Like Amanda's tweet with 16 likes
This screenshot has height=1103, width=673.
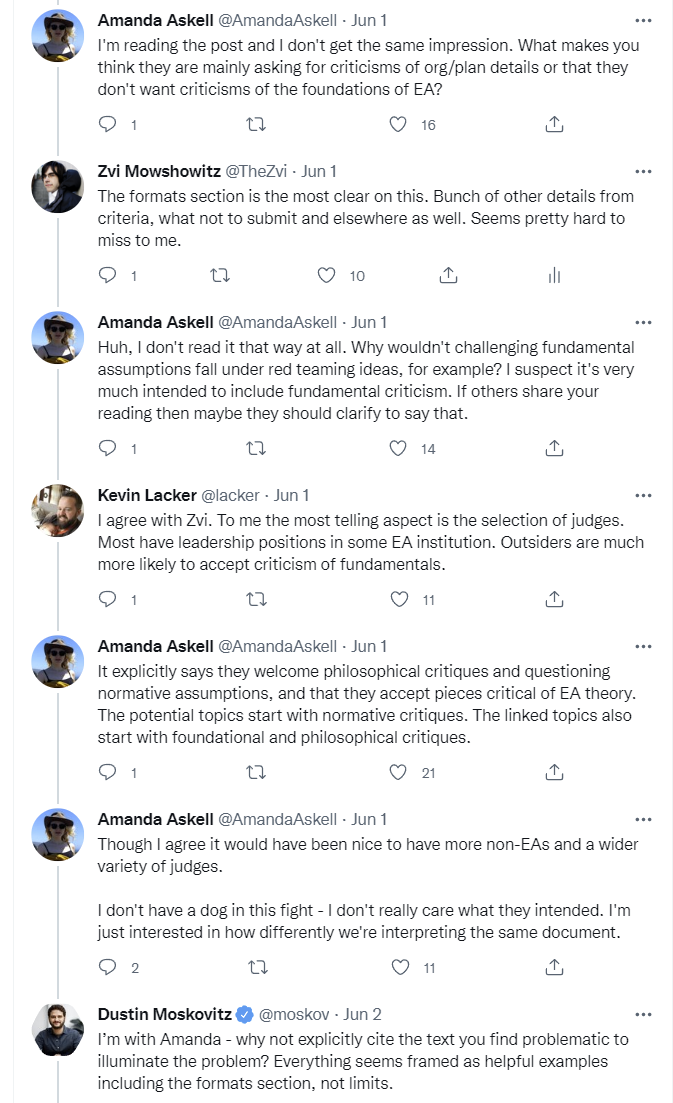pyautogui.click(x=398, y=125)
